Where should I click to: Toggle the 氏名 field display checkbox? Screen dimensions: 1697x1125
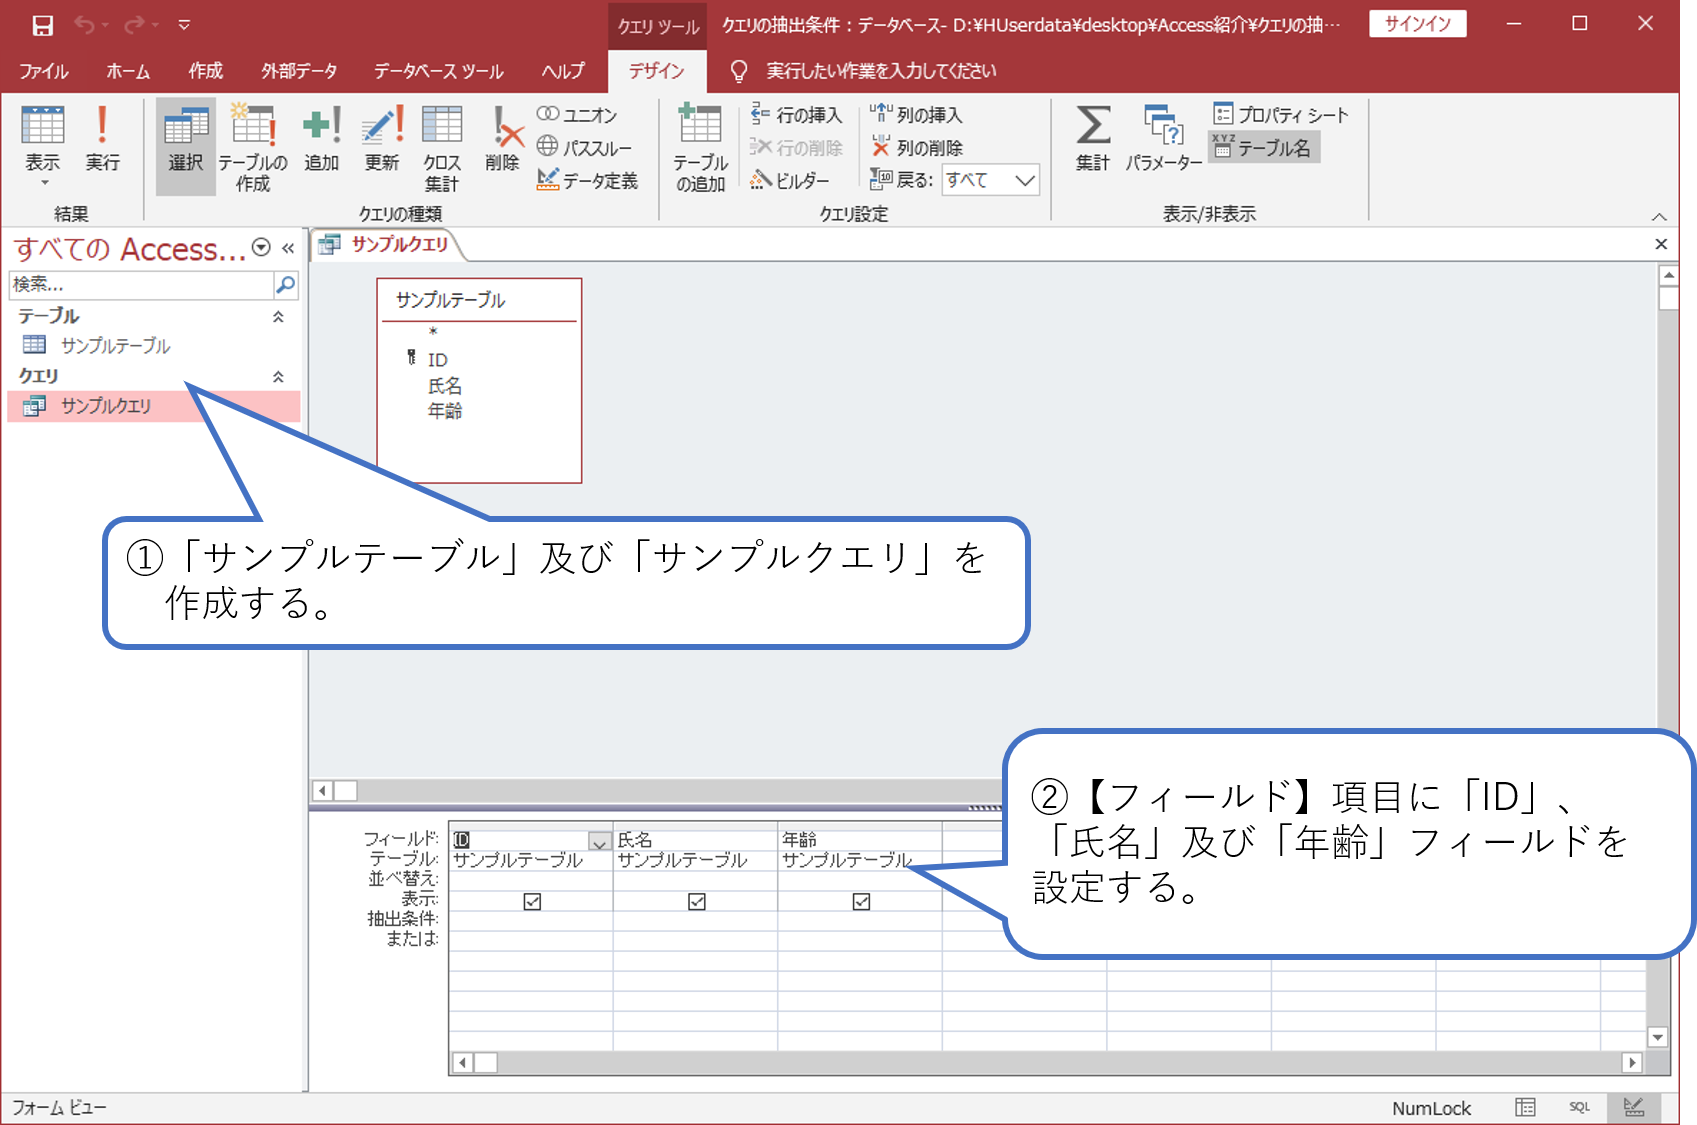point(696,901)
